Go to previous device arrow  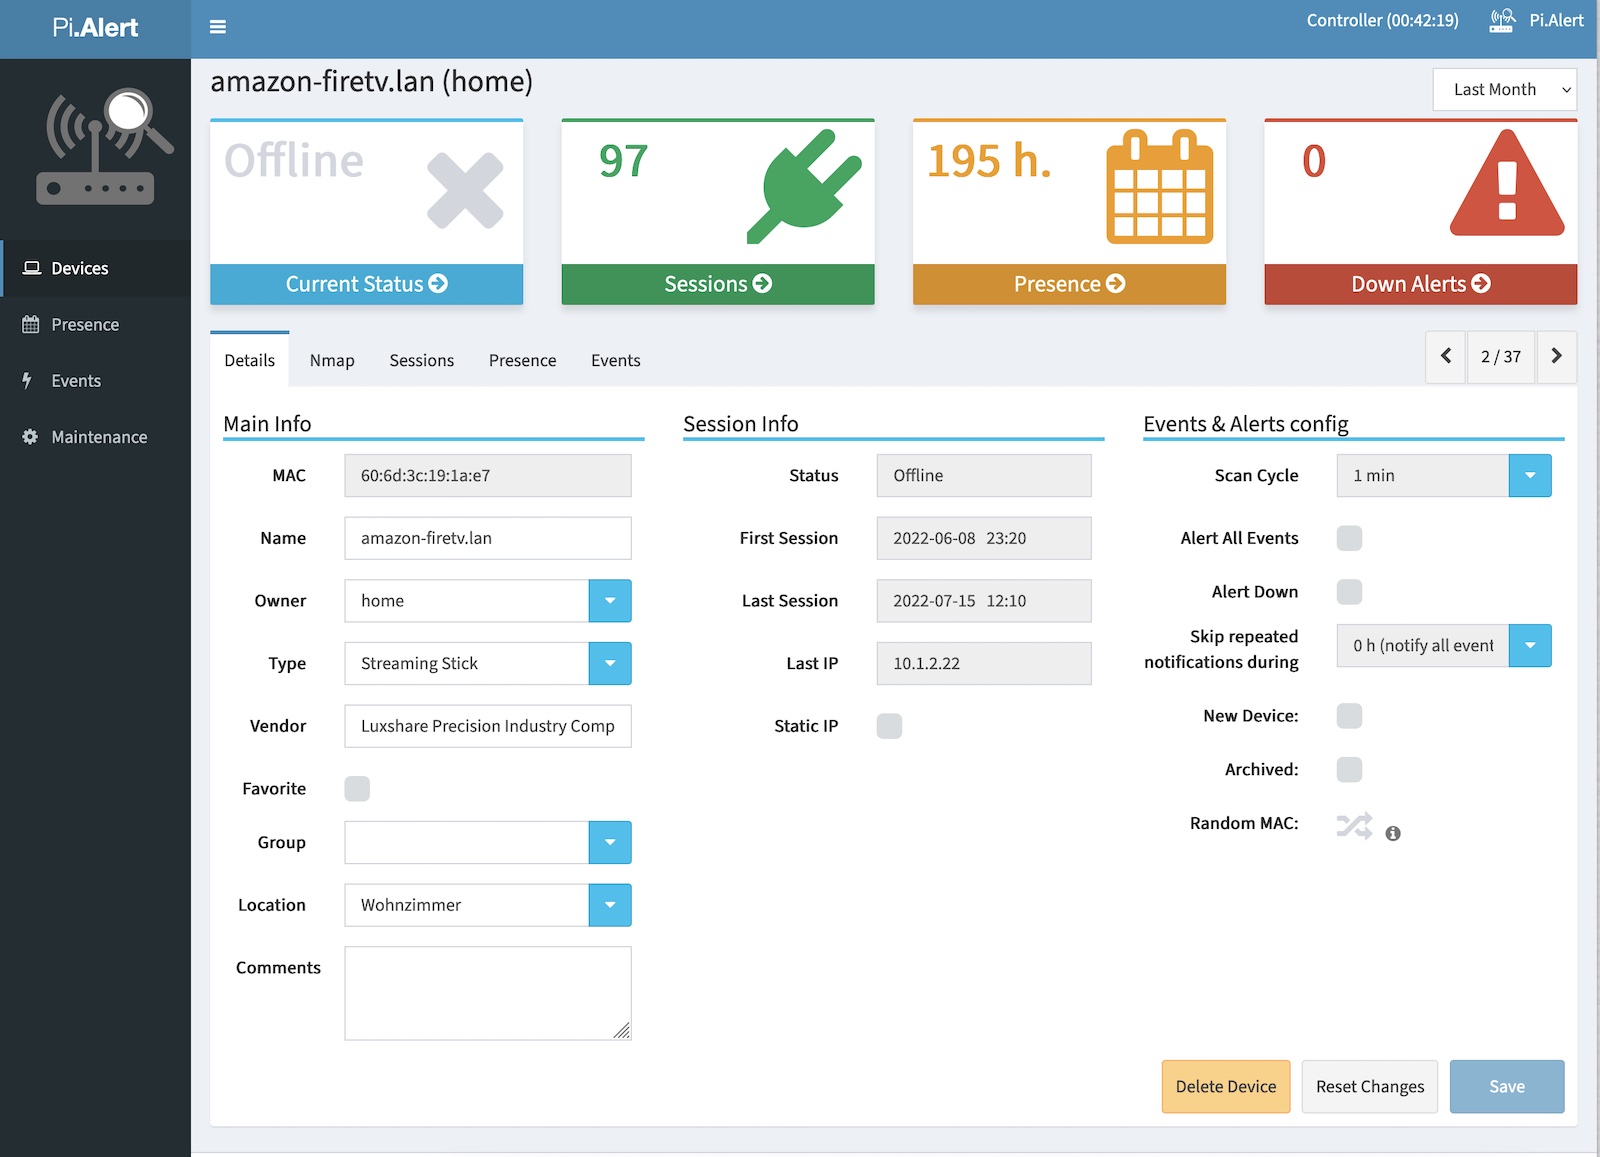coord(1446,356)
